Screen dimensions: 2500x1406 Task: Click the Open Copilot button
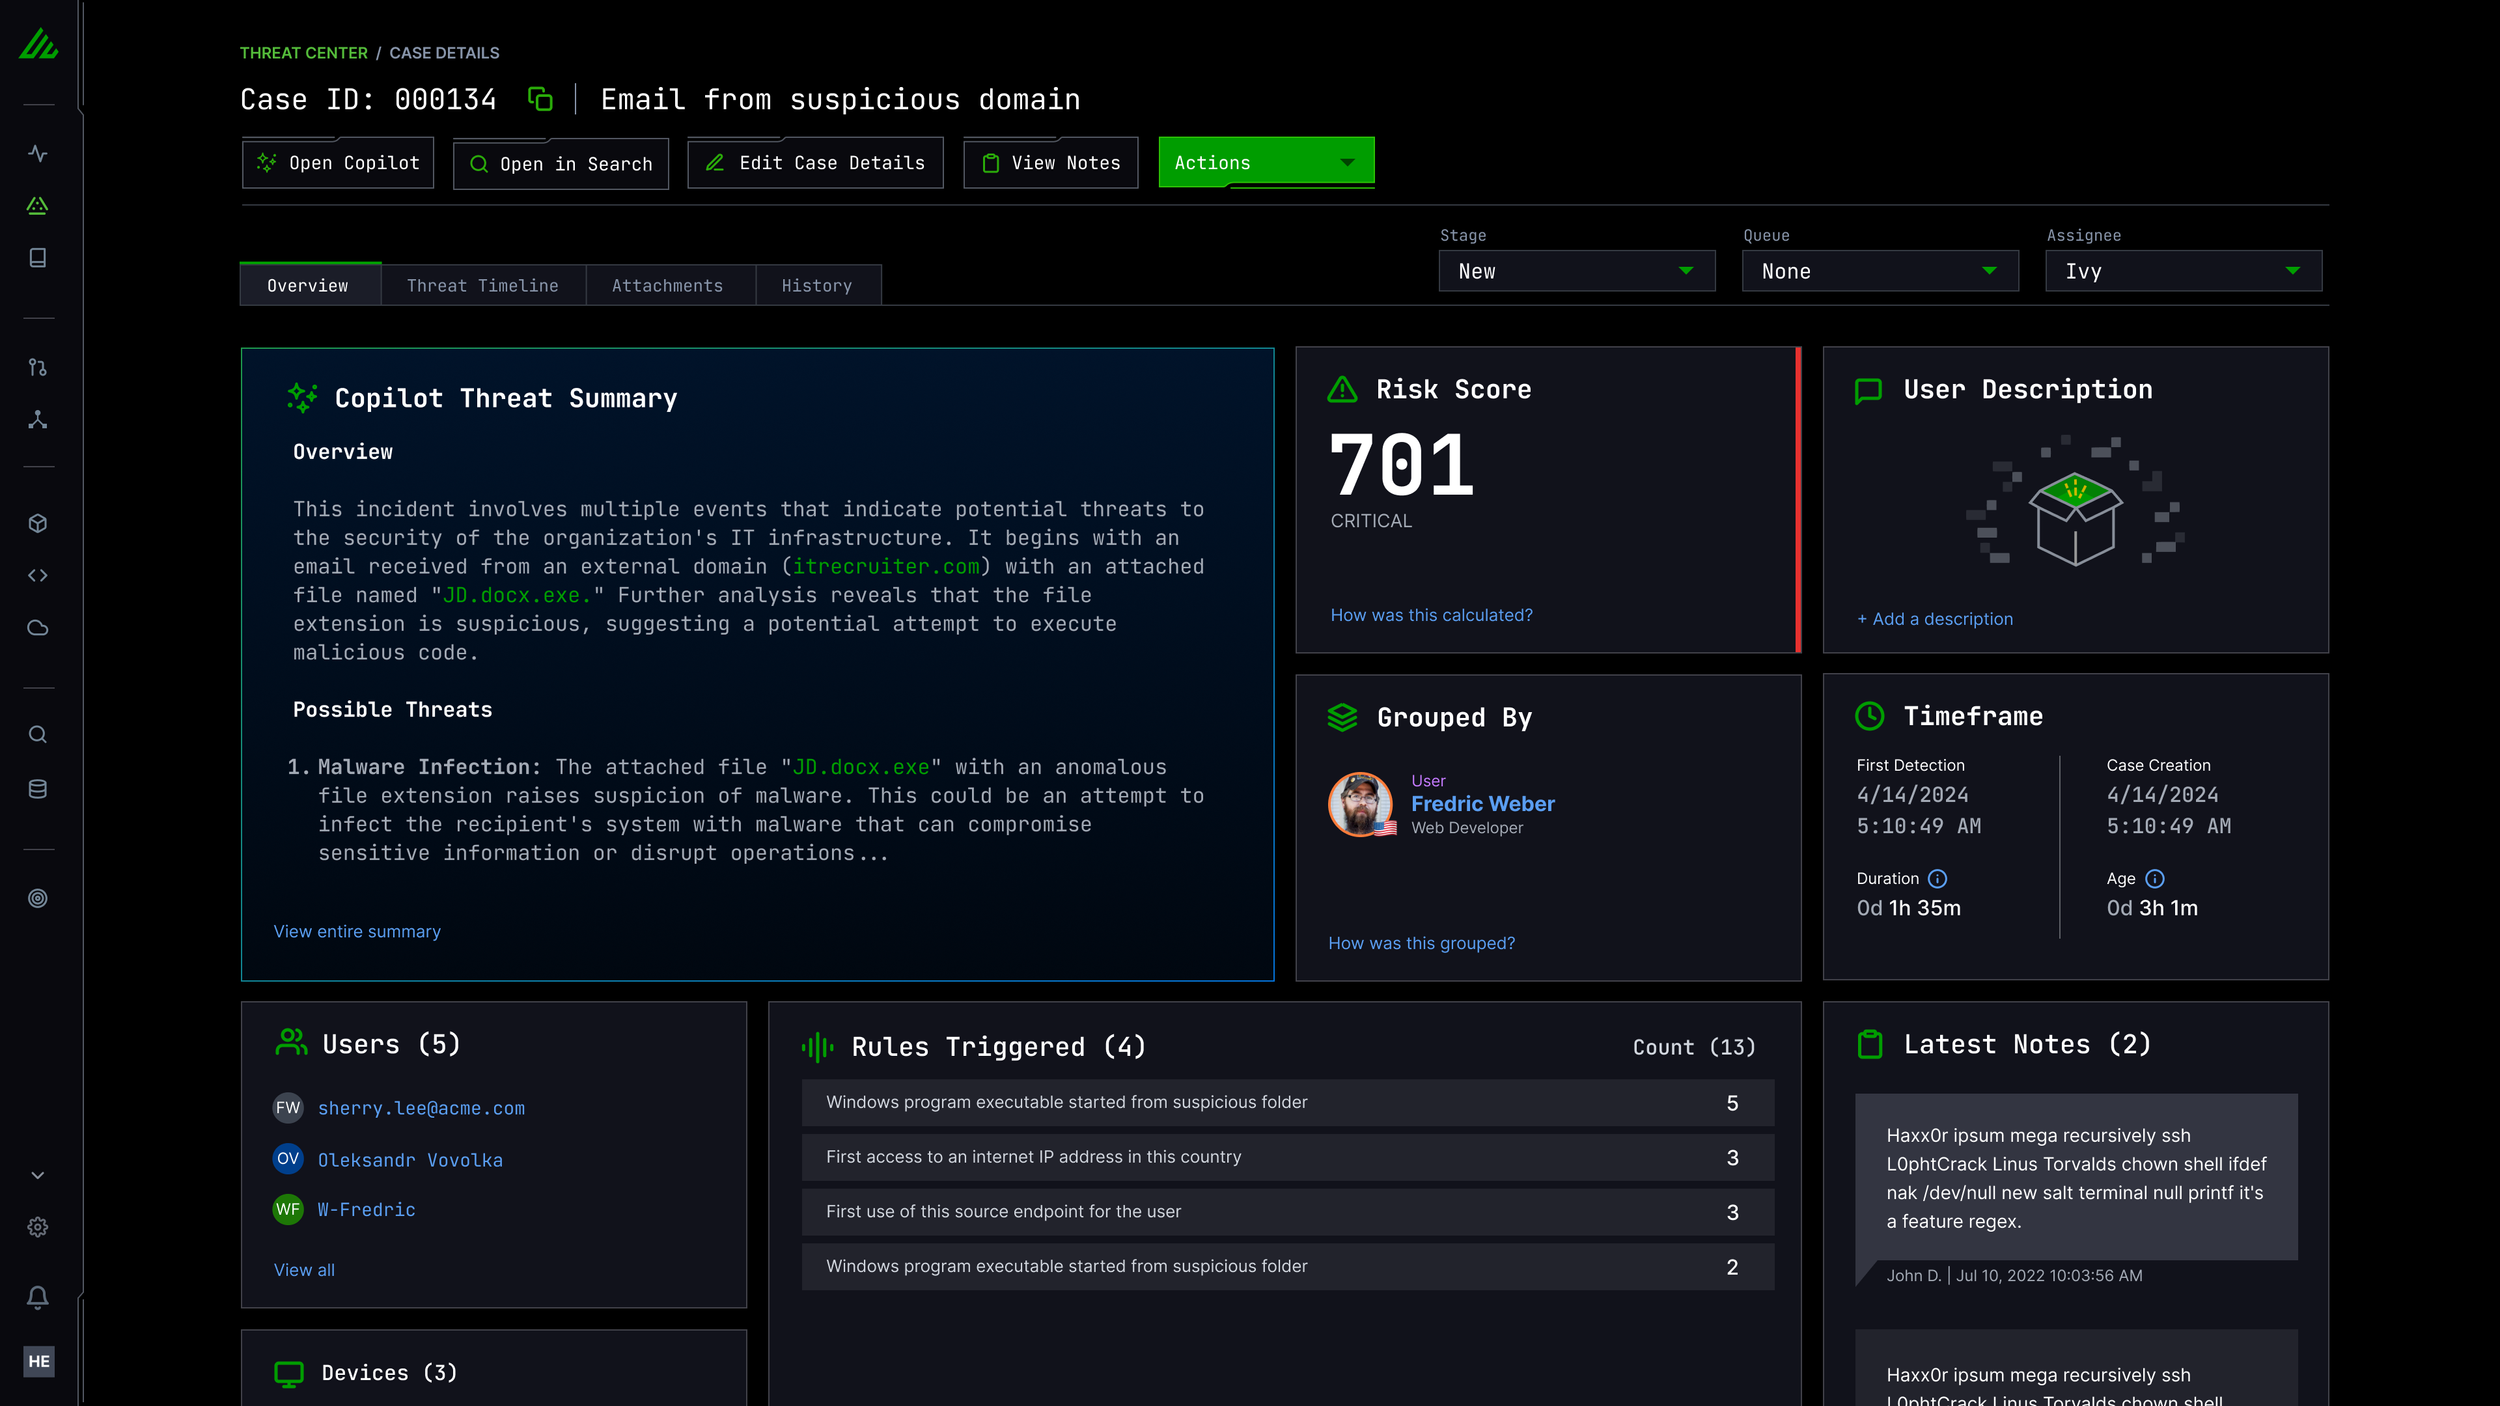(337, 162)
